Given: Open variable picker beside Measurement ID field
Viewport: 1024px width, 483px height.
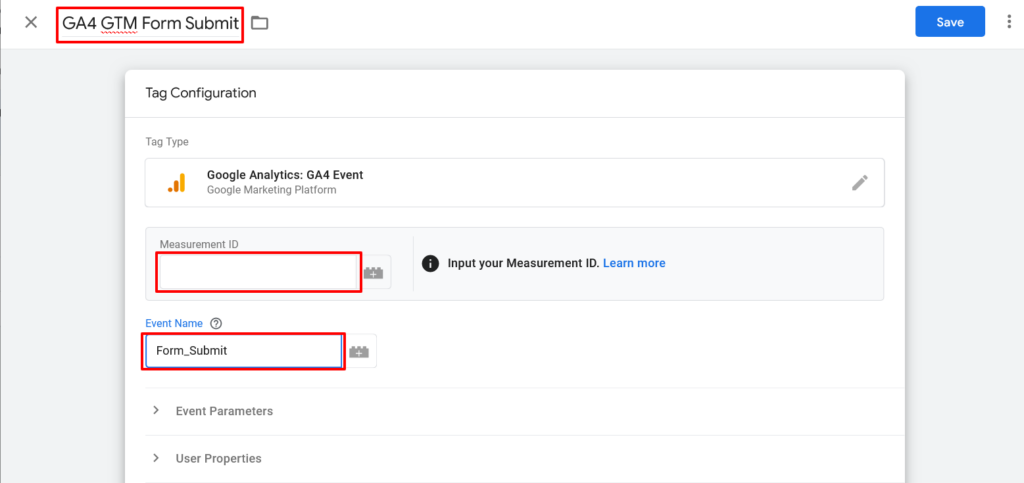Looking at the screenshot, I should (374, 272).
